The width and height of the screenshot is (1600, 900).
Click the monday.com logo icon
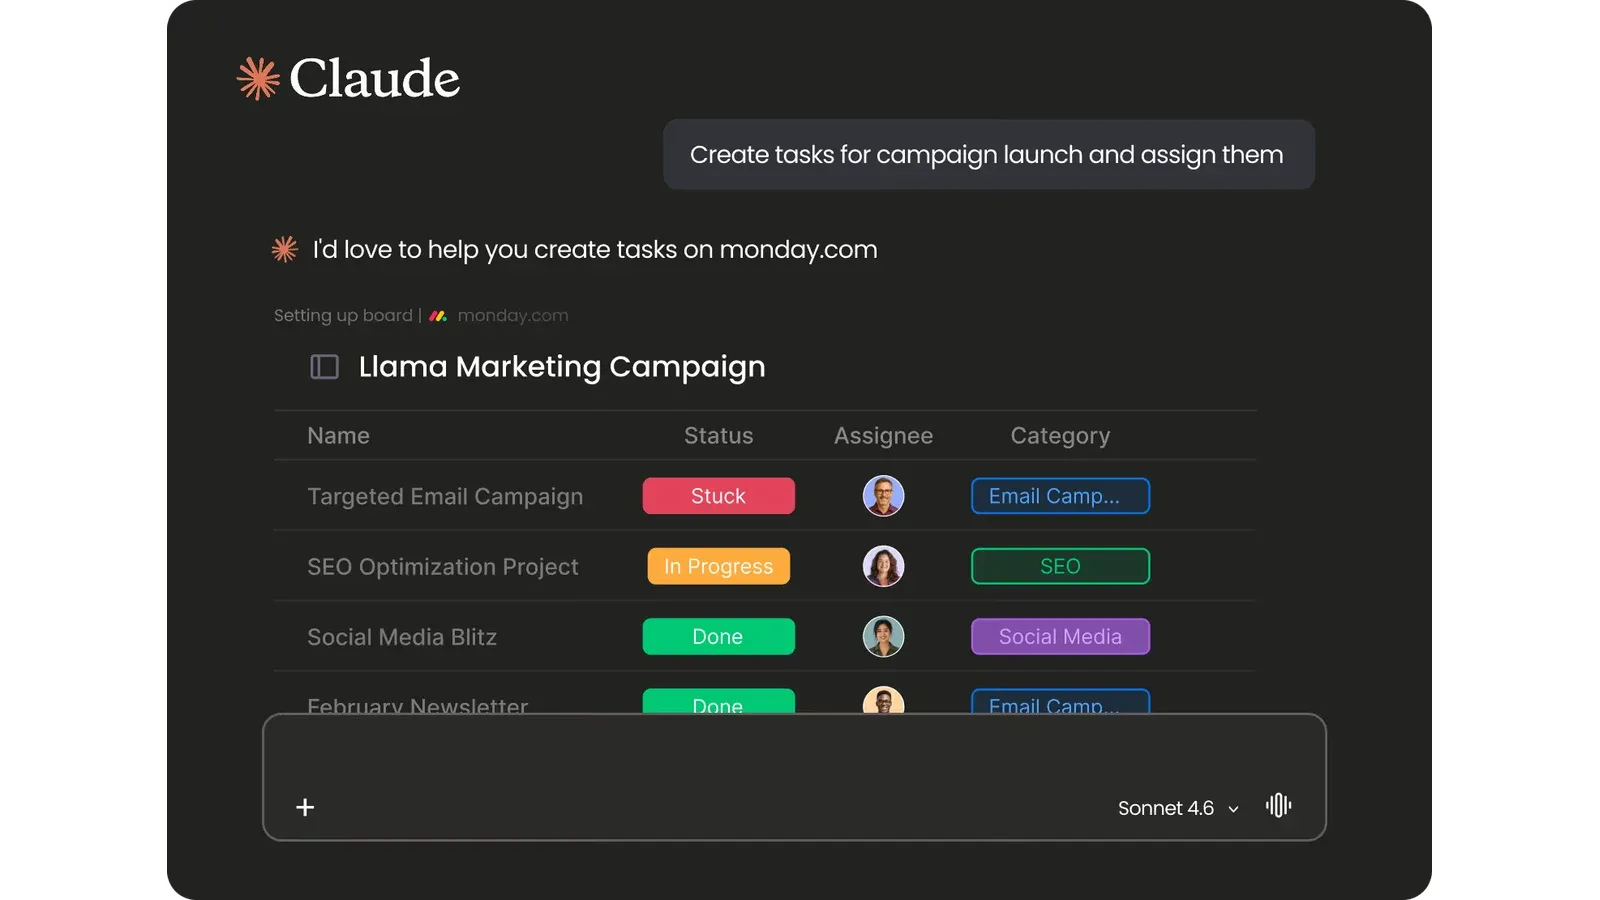tap(438, 316)
